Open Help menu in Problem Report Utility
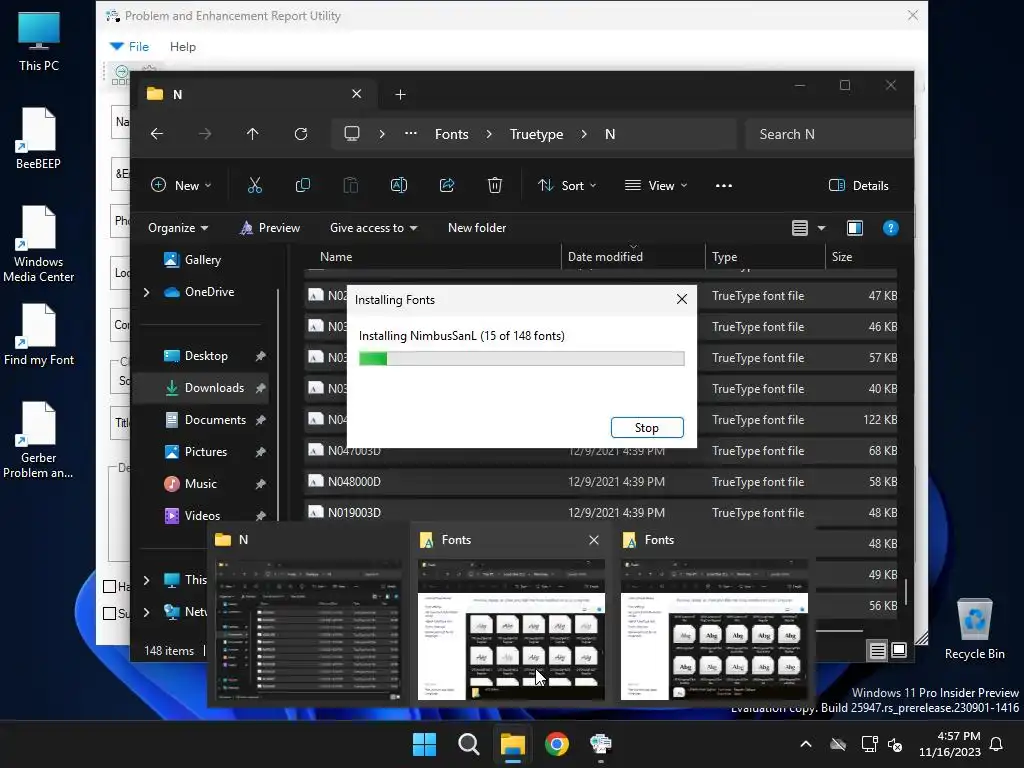 pos(183,47)
